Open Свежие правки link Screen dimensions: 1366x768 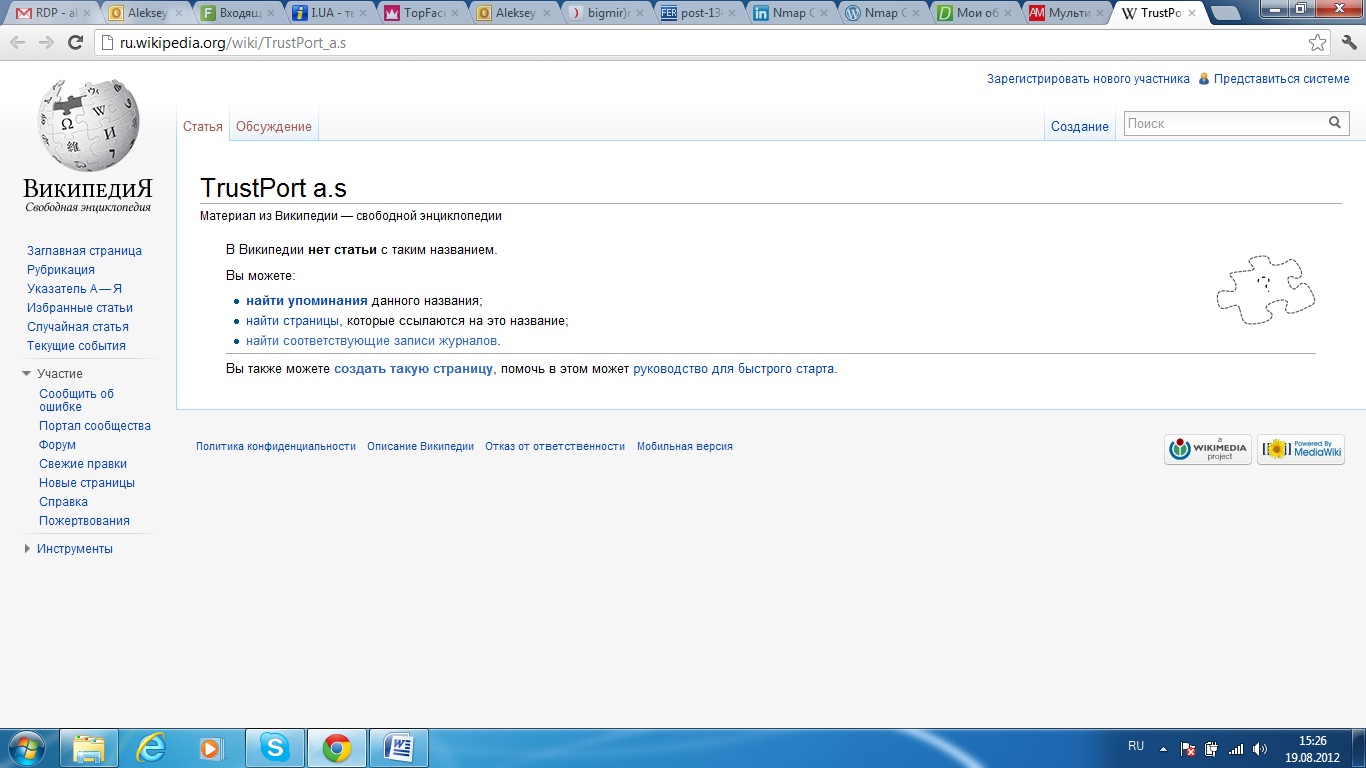click(83, 464)
